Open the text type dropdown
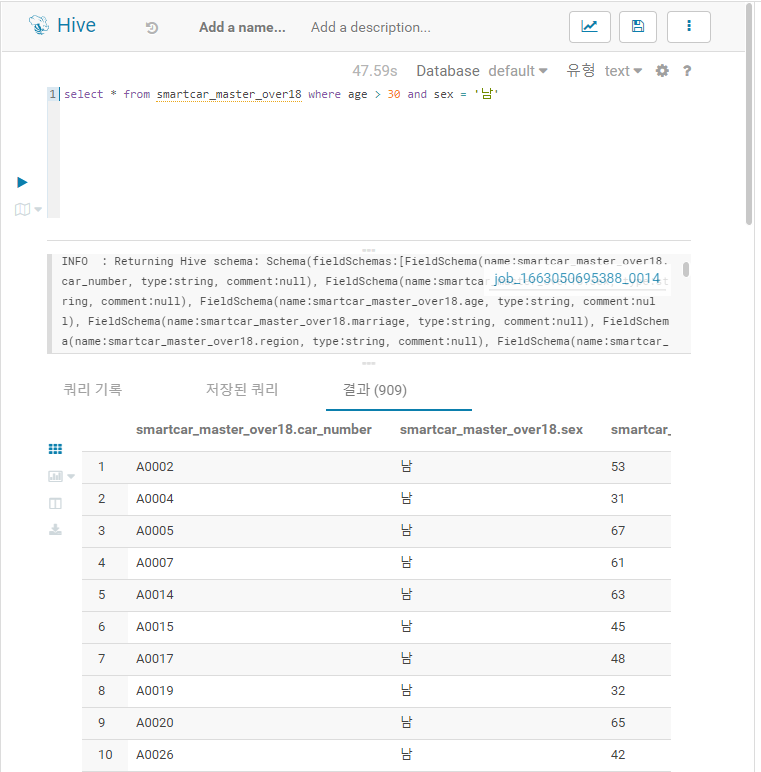The width and height of the screenshot is (761, 772). tap(623, 71)
